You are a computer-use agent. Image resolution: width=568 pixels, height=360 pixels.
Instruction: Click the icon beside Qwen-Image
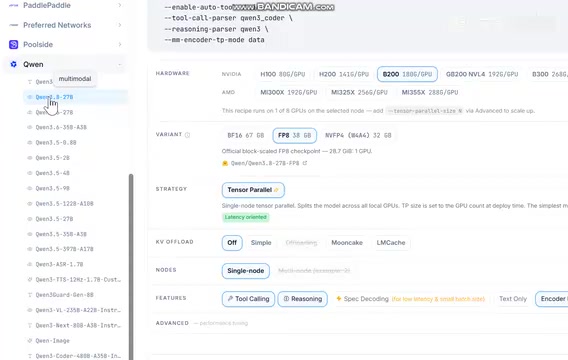(30, 340)
